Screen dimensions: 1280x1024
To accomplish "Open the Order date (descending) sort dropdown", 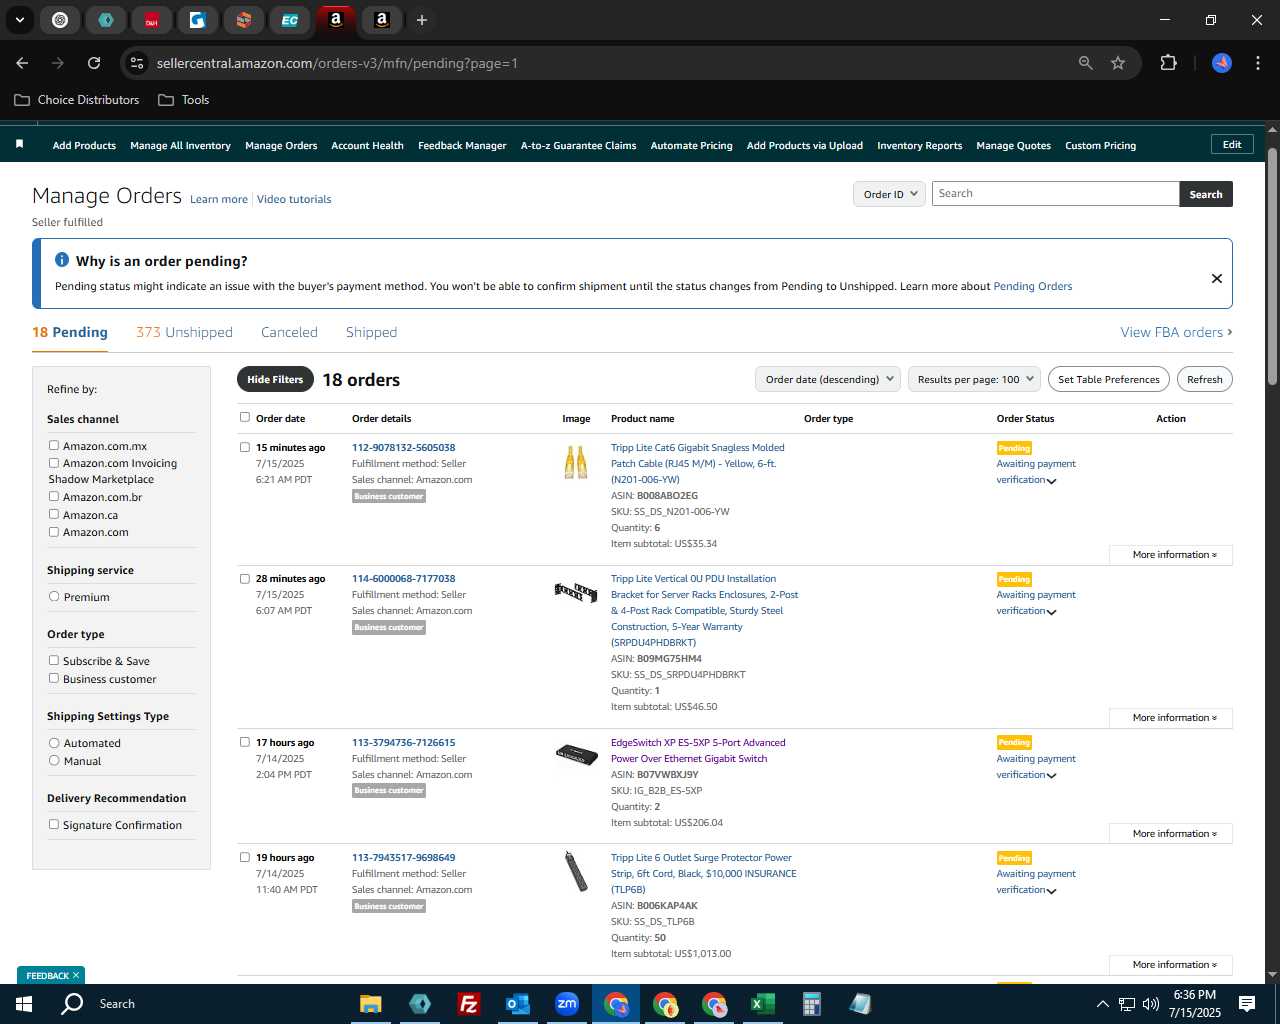I will point(828,379).
